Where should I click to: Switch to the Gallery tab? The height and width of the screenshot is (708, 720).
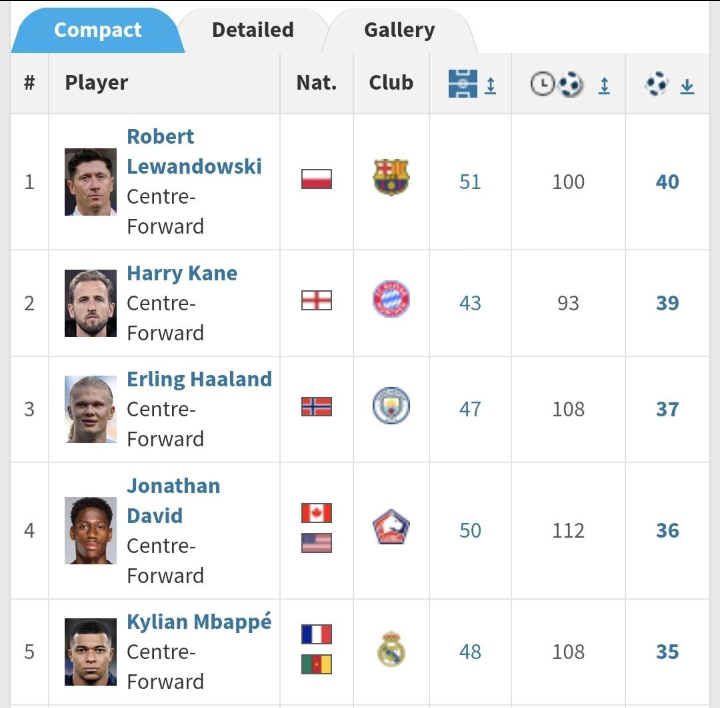pyautogui.click(x=399, y=30)
